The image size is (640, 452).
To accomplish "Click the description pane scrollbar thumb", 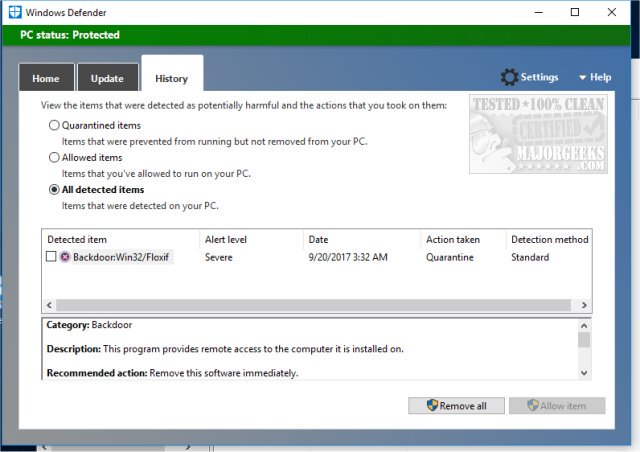I will (584, 340).
